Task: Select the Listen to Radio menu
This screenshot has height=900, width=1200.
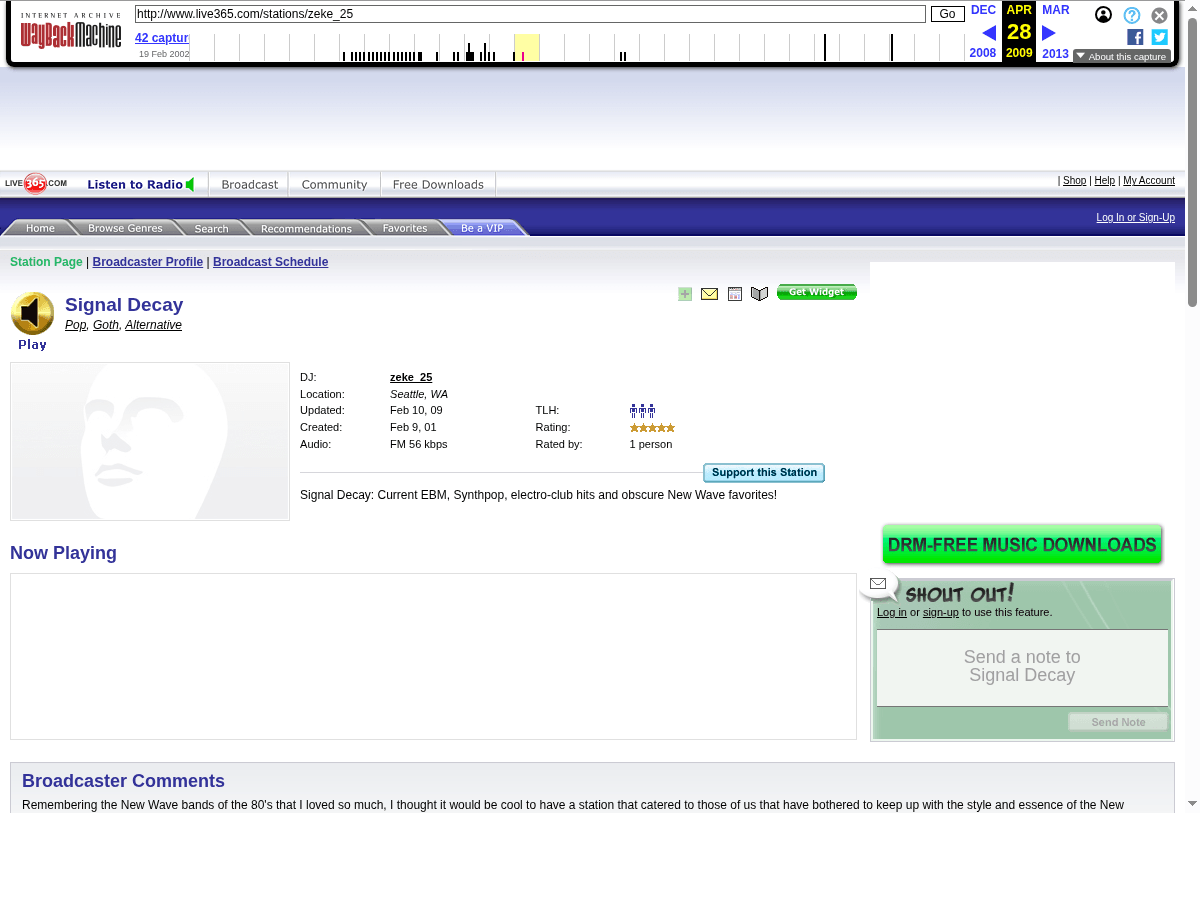Action: pos(141,184)
